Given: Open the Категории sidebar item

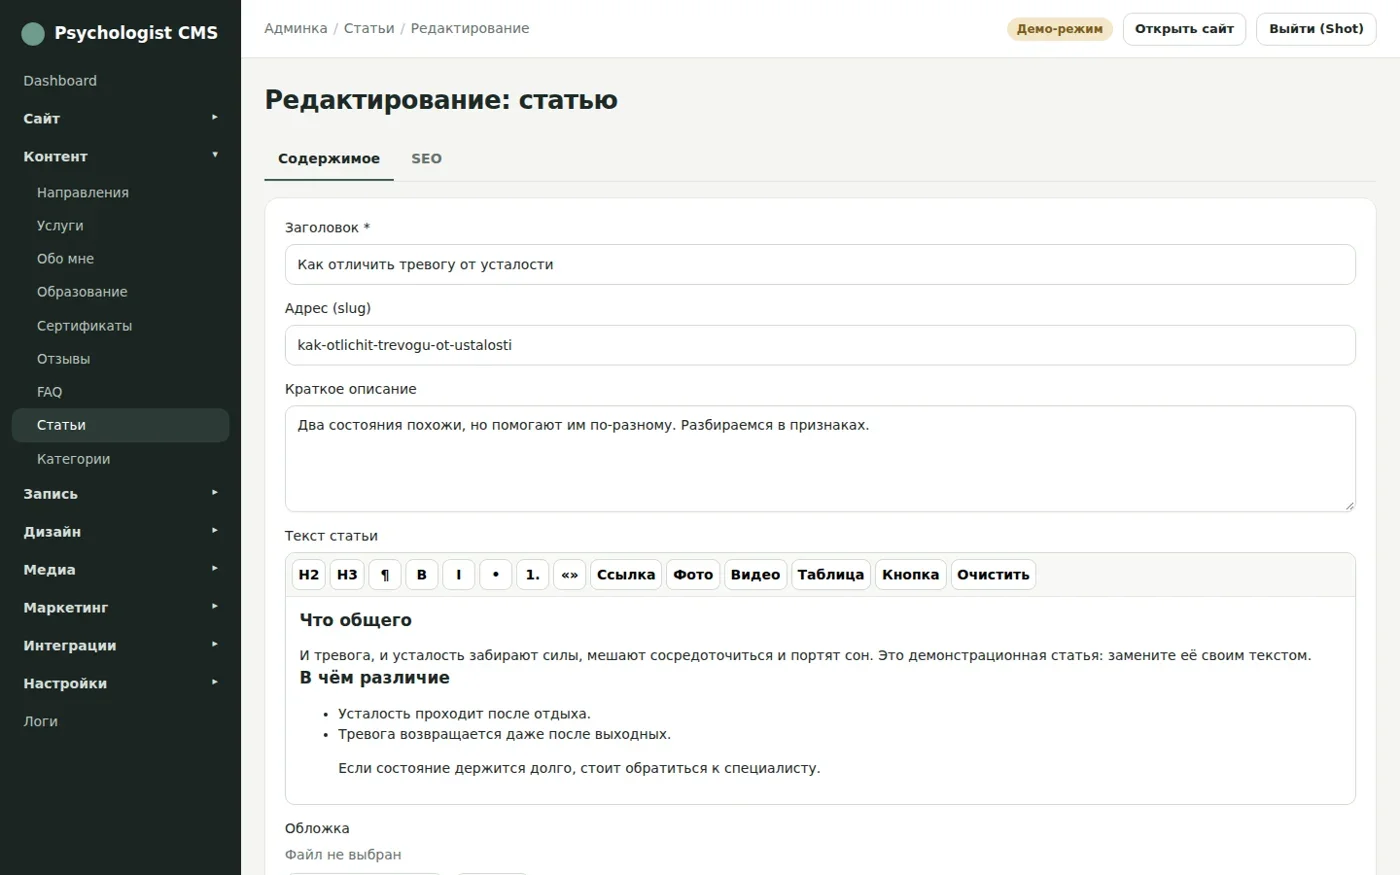Looking at the screenshot, I should [120, 459].
